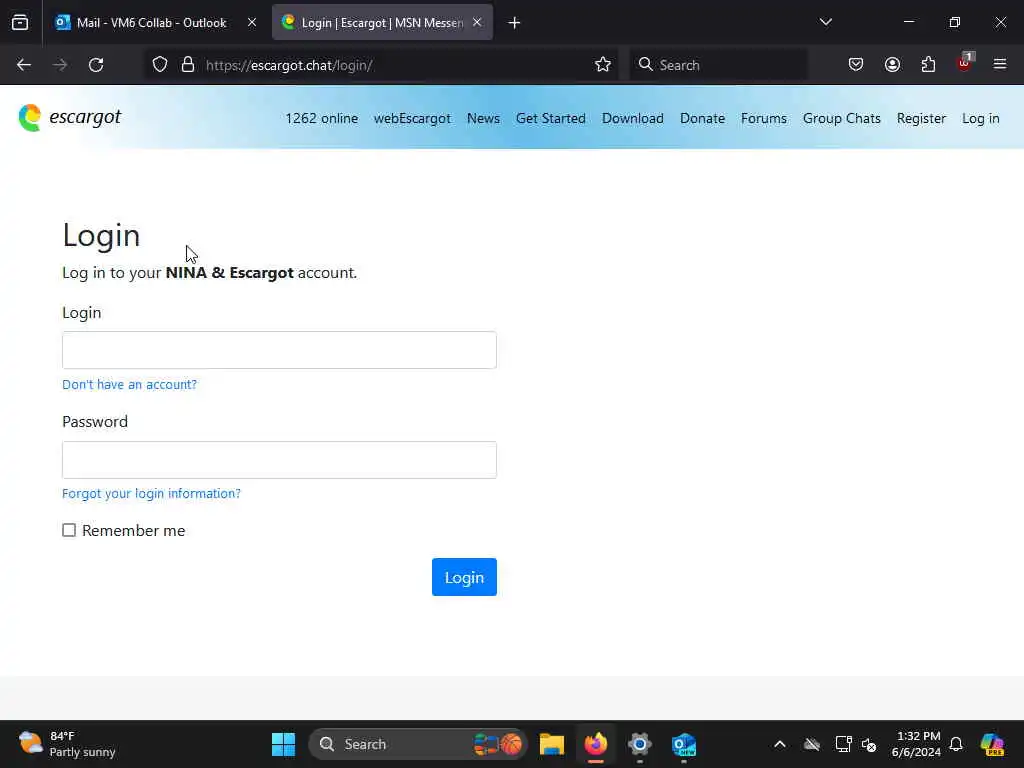Submit with the blue Login button

pos(464,577)
